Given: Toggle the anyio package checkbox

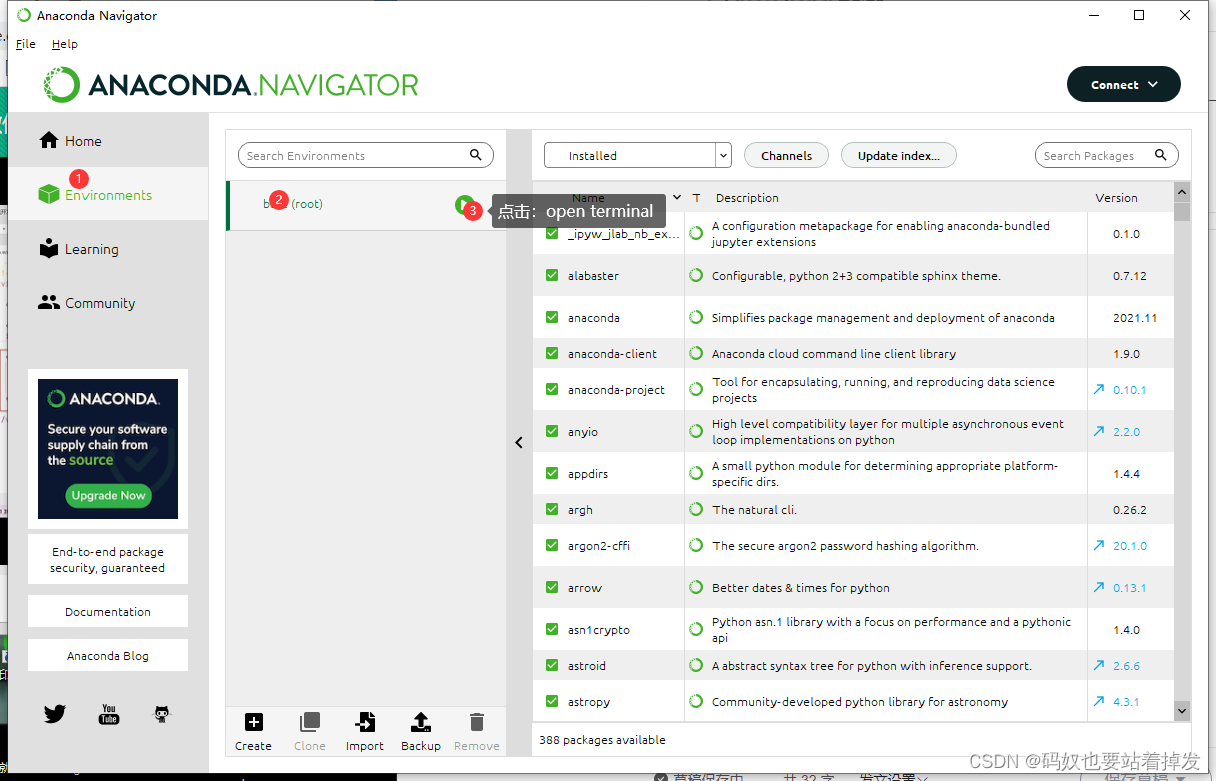Looking at the screenshot, I should pyautogui.click(x=552, y=431).
